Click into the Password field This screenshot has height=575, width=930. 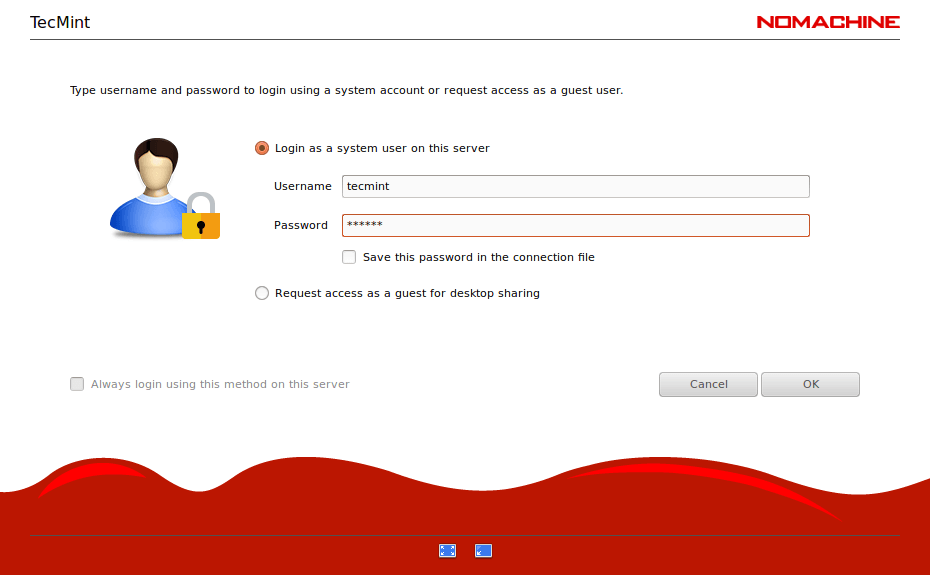tap(575, 225)
